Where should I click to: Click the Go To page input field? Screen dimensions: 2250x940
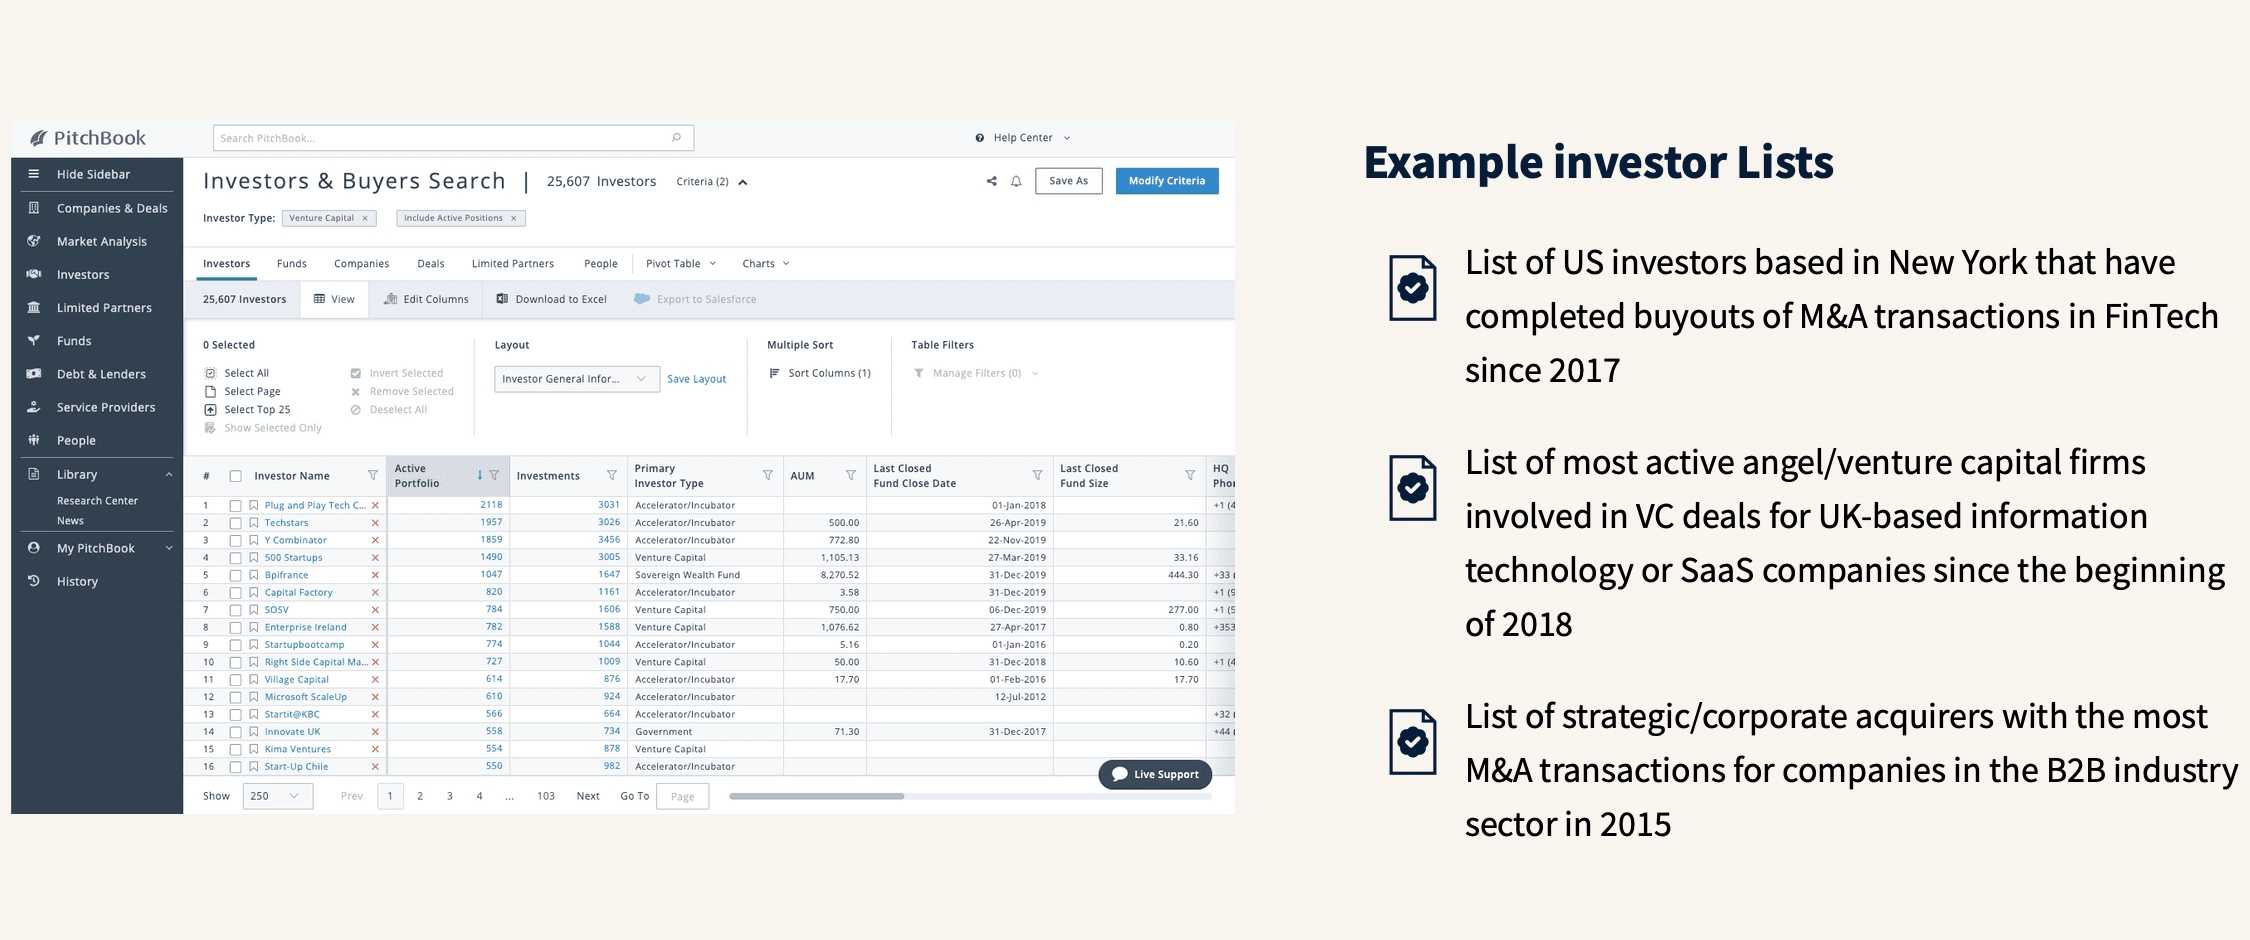(683, 796)
